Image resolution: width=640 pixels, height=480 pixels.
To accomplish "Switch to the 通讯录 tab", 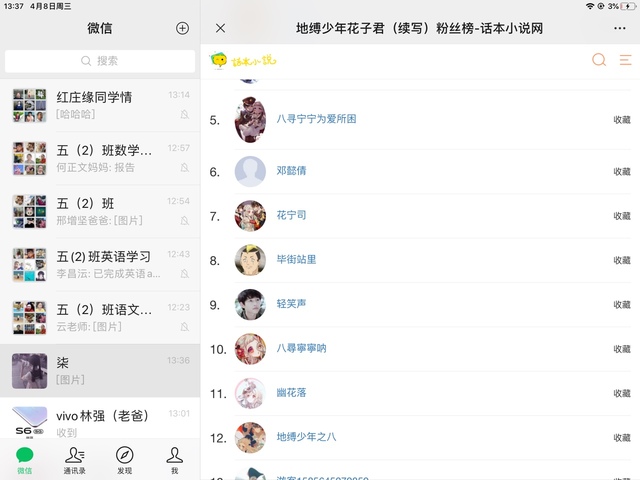I will pyautogui.click(x=75, y=460).
